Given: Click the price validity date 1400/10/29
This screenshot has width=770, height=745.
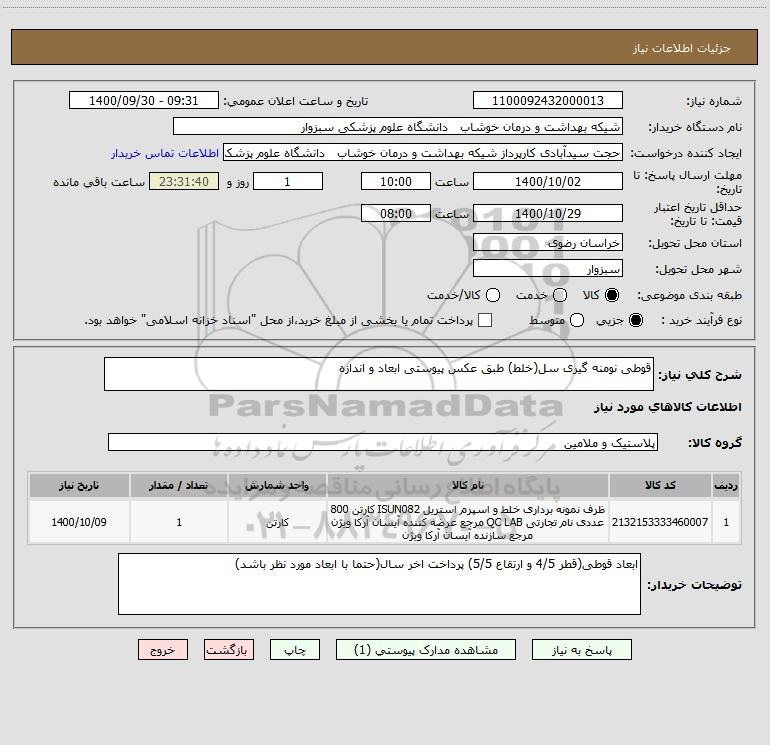Looking at the screenshot, I should tap(548, 213).
